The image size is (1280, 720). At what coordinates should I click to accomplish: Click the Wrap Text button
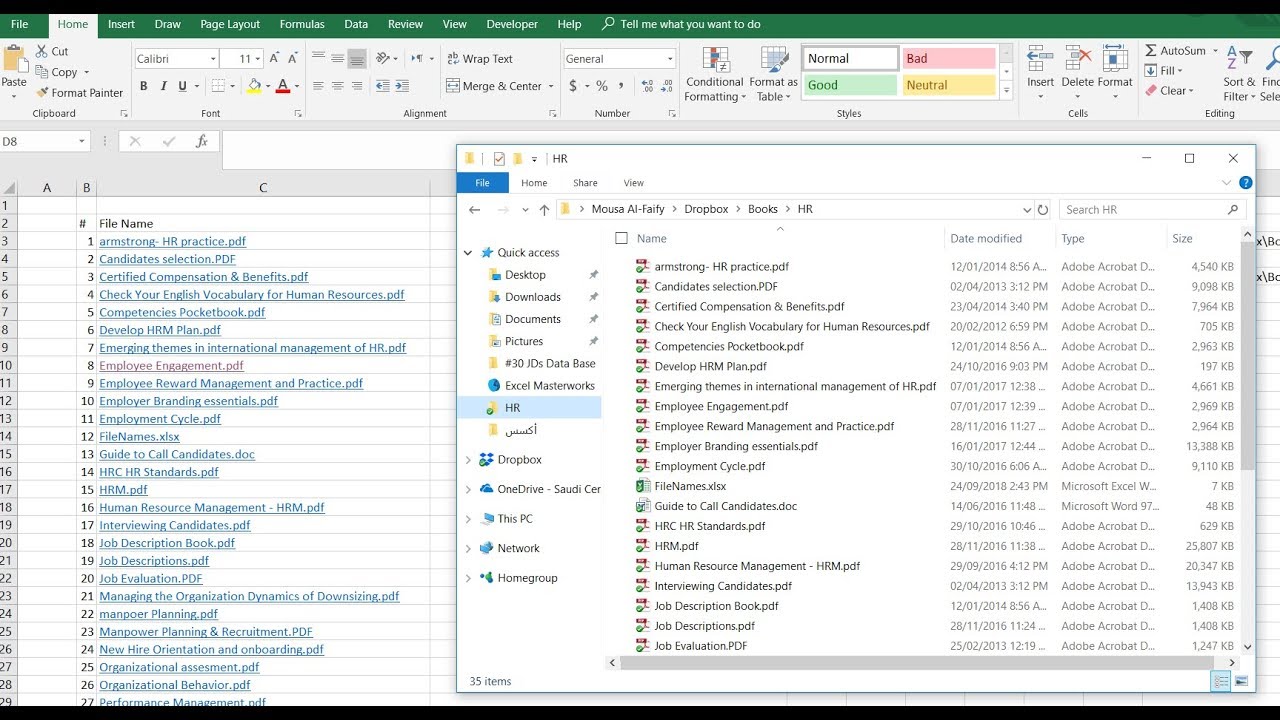point(479,59)
